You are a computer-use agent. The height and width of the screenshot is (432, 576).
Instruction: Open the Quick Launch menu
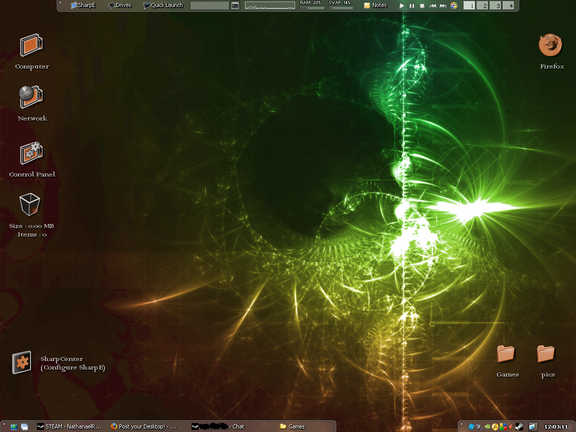163,5
